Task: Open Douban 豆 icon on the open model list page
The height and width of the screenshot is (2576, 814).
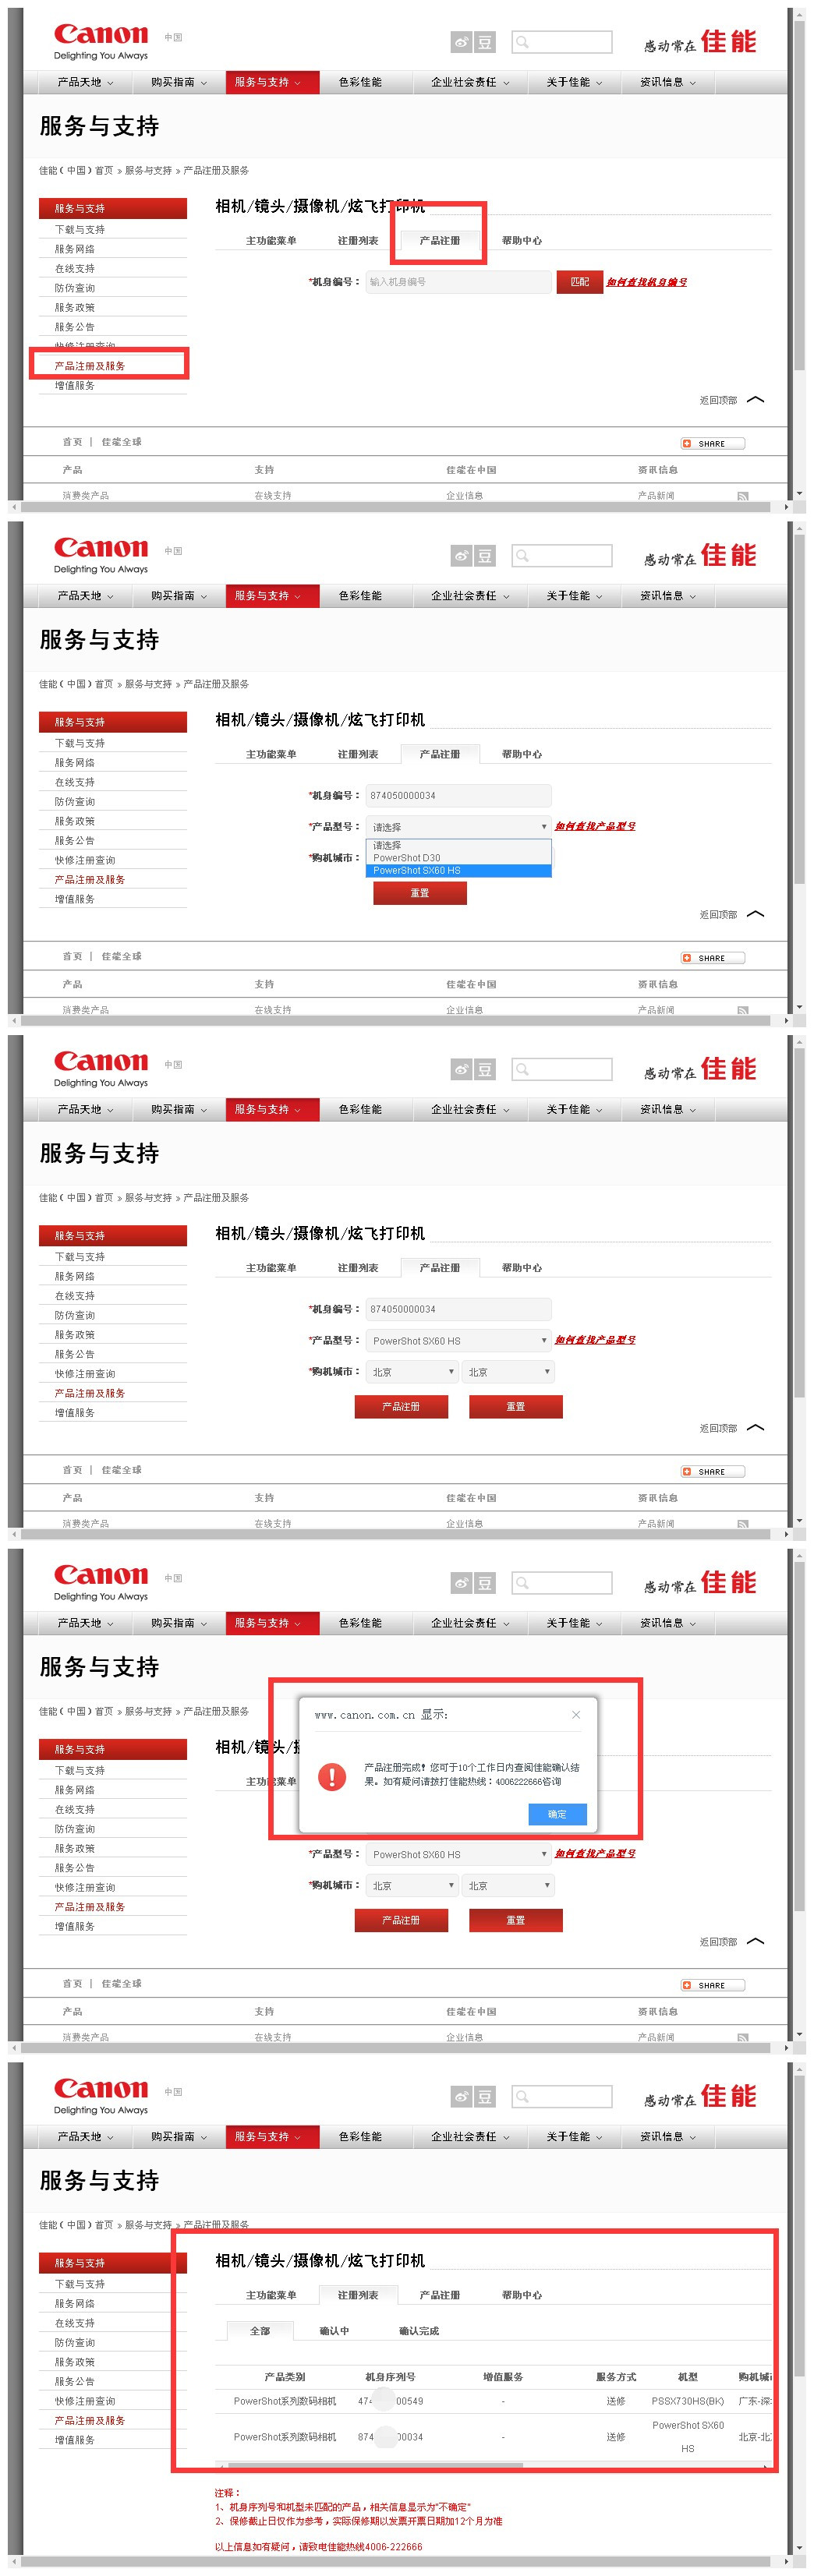Action: [485, 556]
